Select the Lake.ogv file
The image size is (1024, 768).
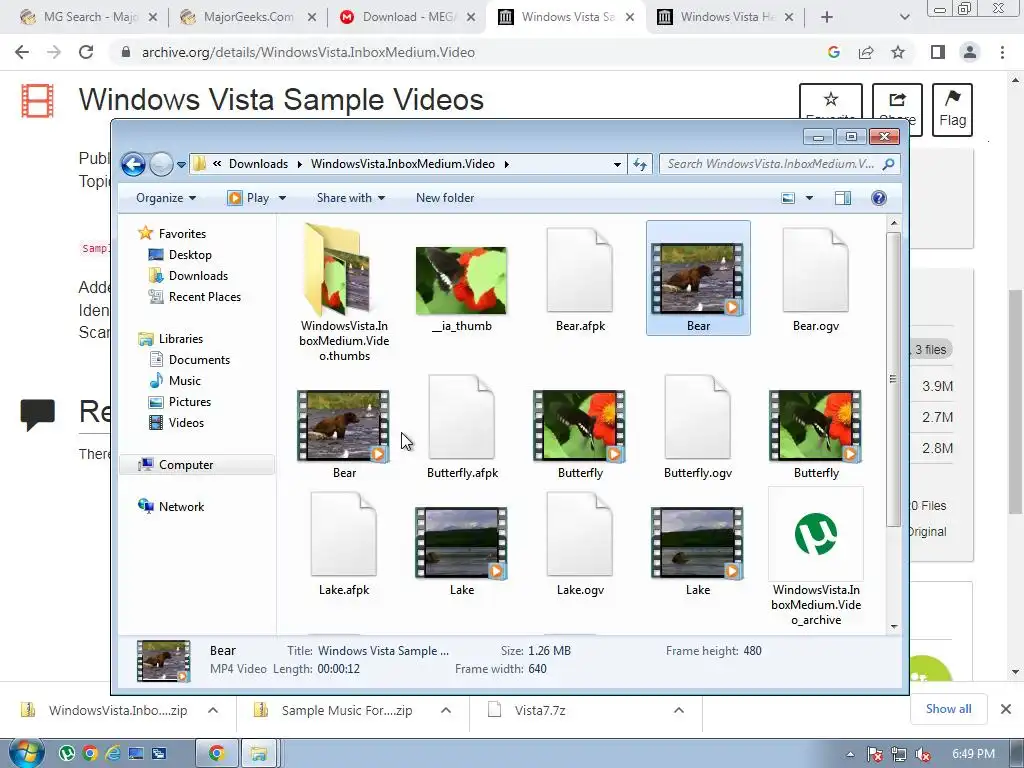click(x=580, y=543)
